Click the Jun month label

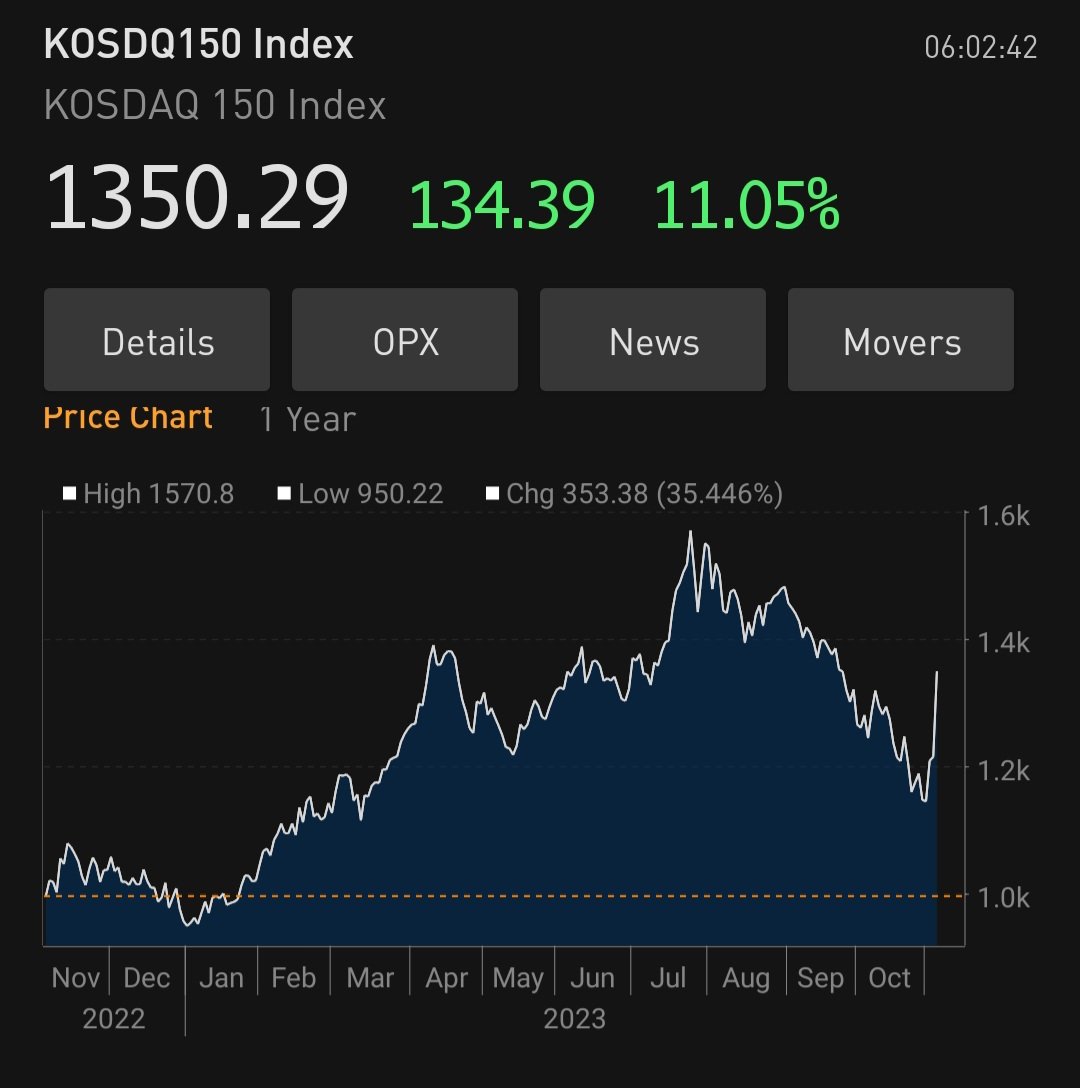[x=592, y=978]
